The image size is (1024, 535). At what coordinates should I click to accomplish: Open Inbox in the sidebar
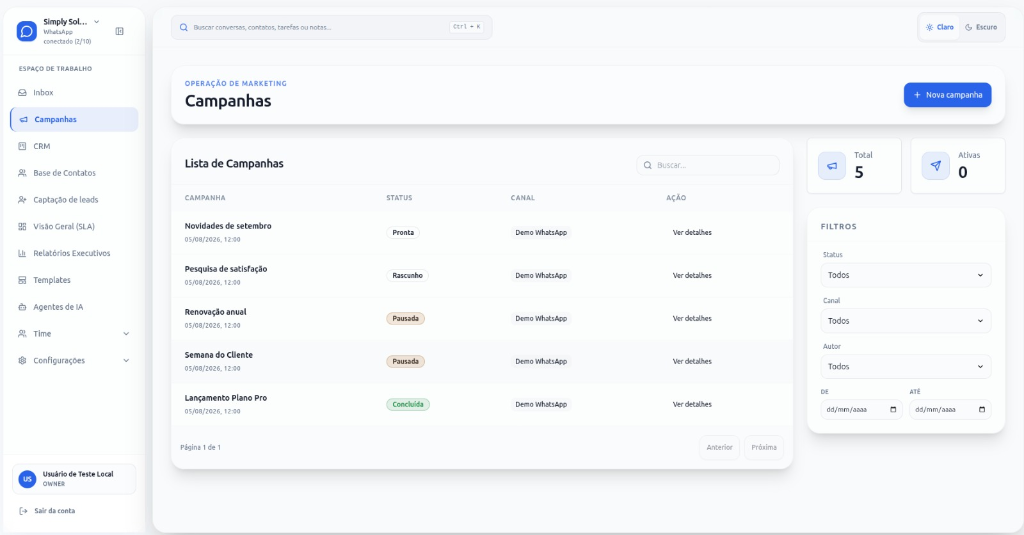pos(74,93)
